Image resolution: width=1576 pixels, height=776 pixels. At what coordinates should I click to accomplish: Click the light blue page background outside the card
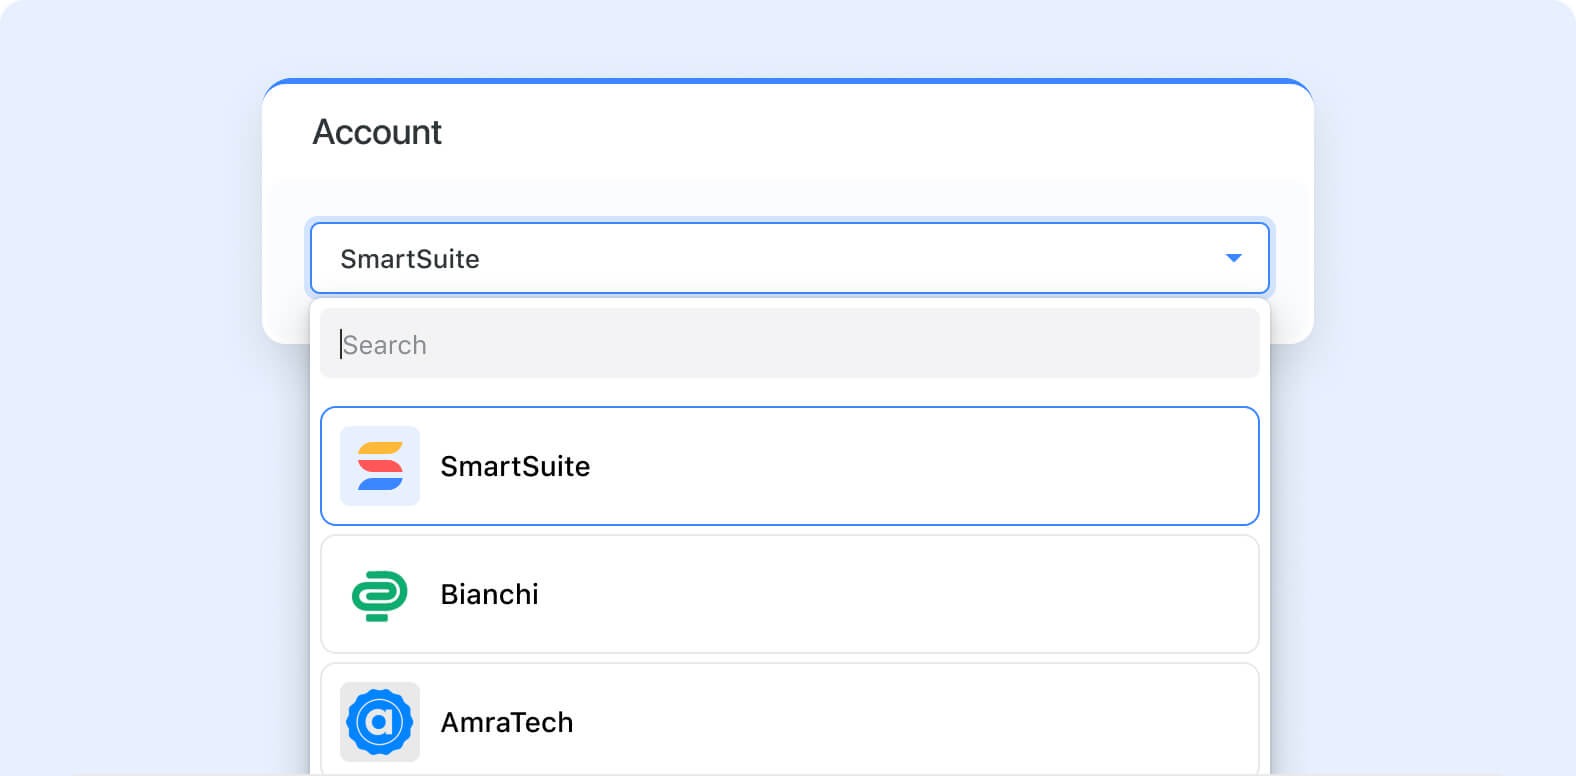(130, 400)
